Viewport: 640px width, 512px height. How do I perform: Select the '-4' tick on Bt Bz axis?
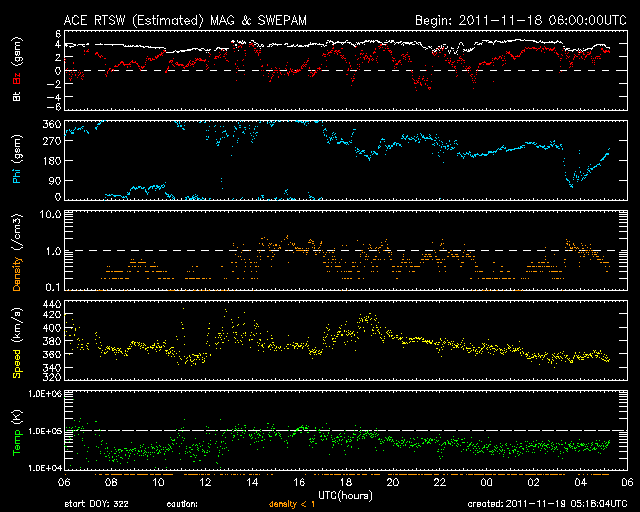point(53,97)
